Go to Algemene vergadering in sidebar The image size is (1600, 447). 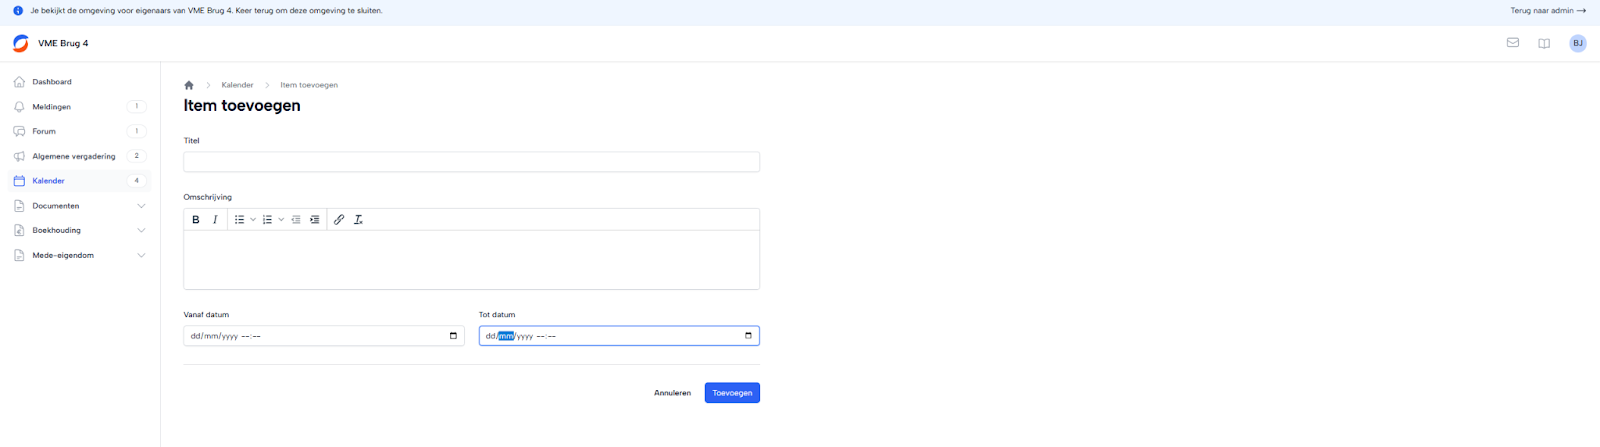[x=73, y=156]
